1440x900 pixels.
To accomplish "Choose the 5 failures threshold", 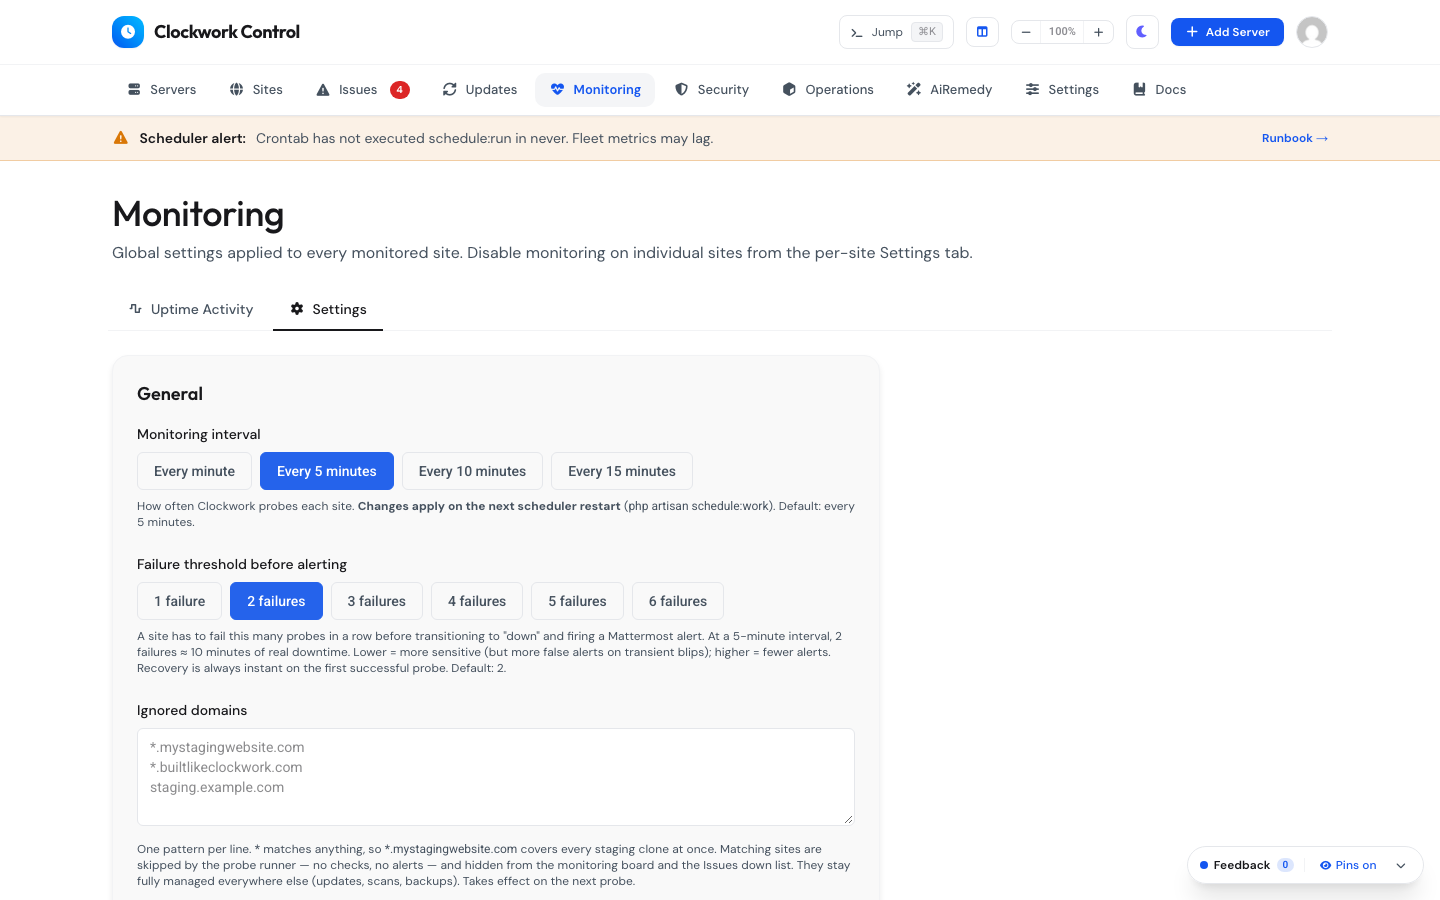I will click(578, 601).
